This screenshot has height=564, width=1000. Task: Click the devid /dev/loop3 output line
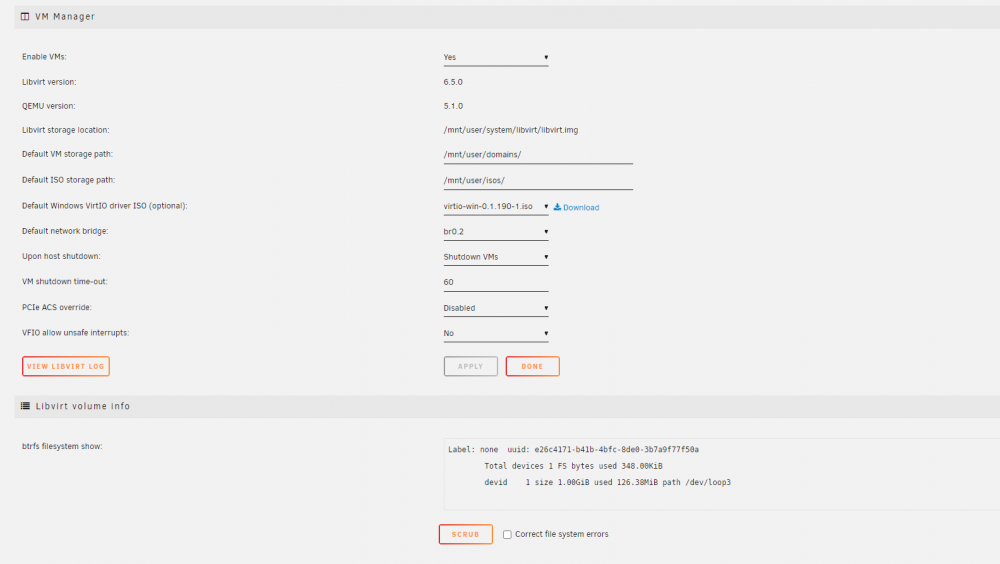click(x=607, y=482)
